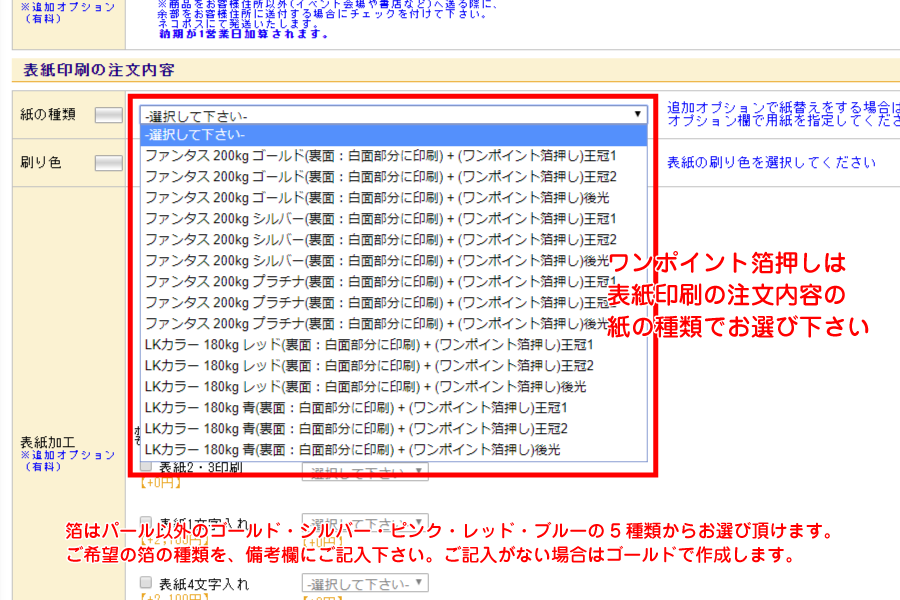Click the 表紙印刷の注文内容 section heading
The image size is (900, 600).
[x=99, y=70]
